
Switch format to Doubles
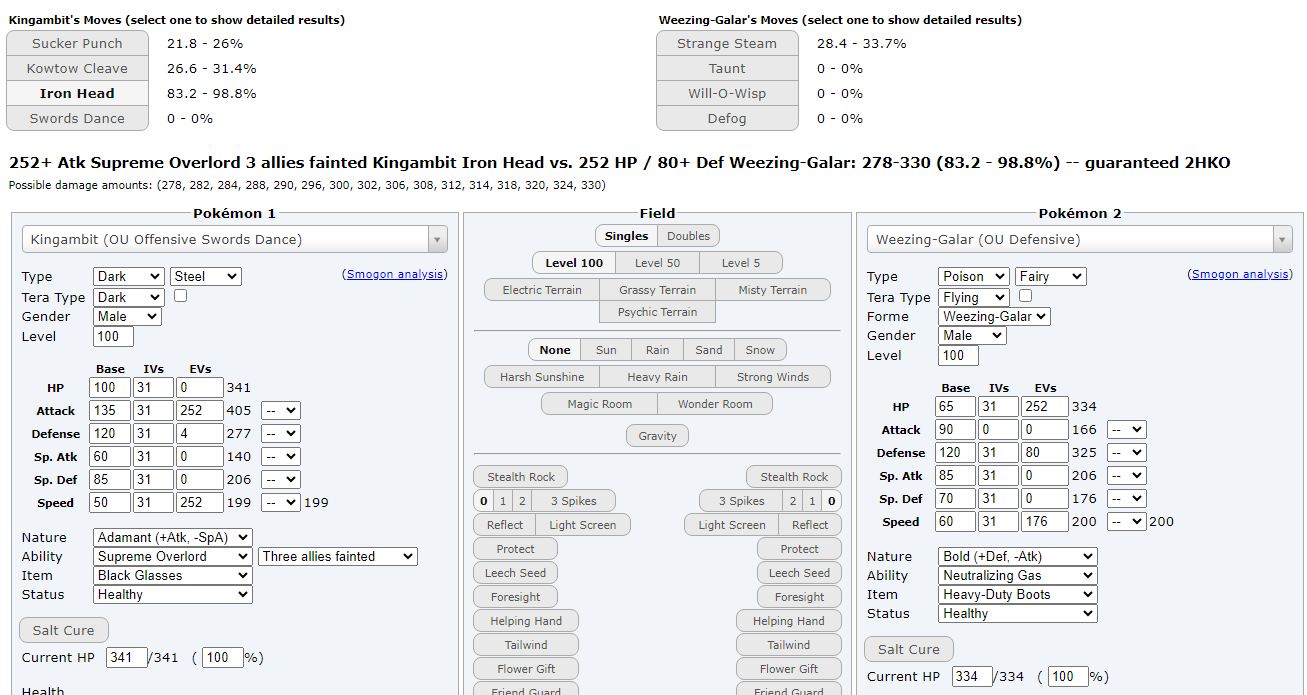pyautogui.click(x=688, y=236)
